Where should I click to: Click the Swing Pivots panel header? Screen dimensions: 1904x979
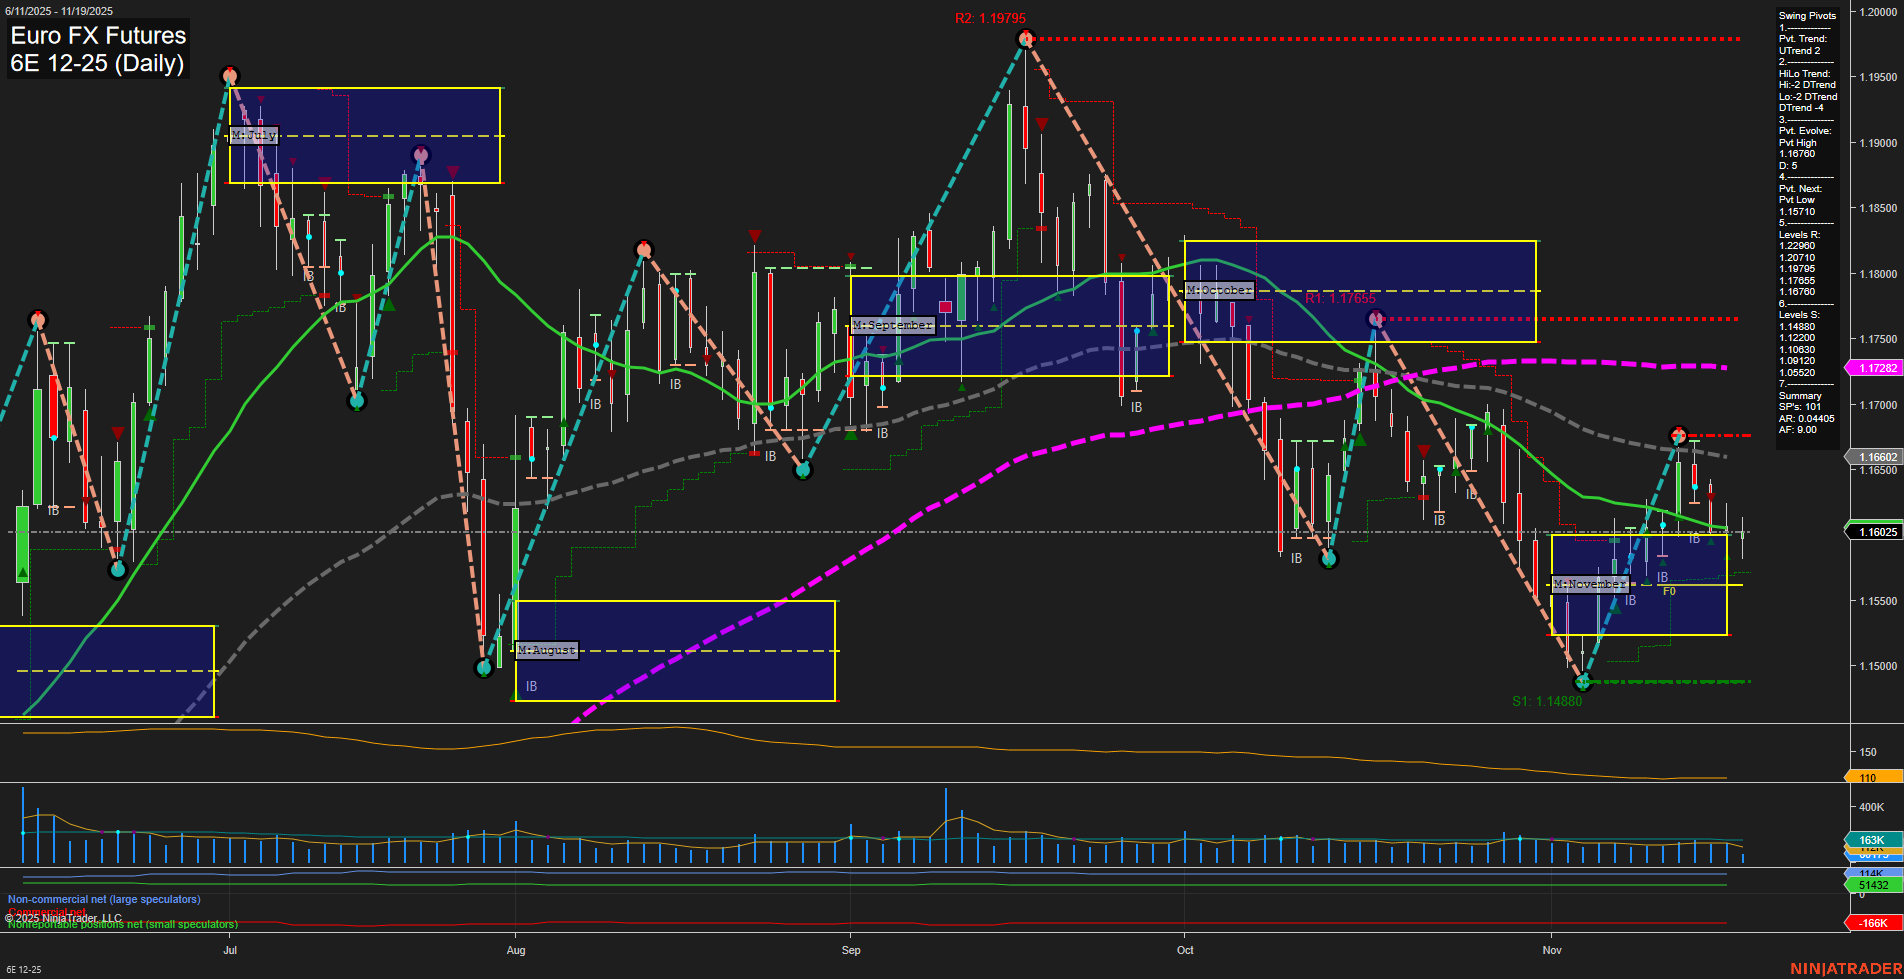pyautogui.click(x=1806, y=16)
